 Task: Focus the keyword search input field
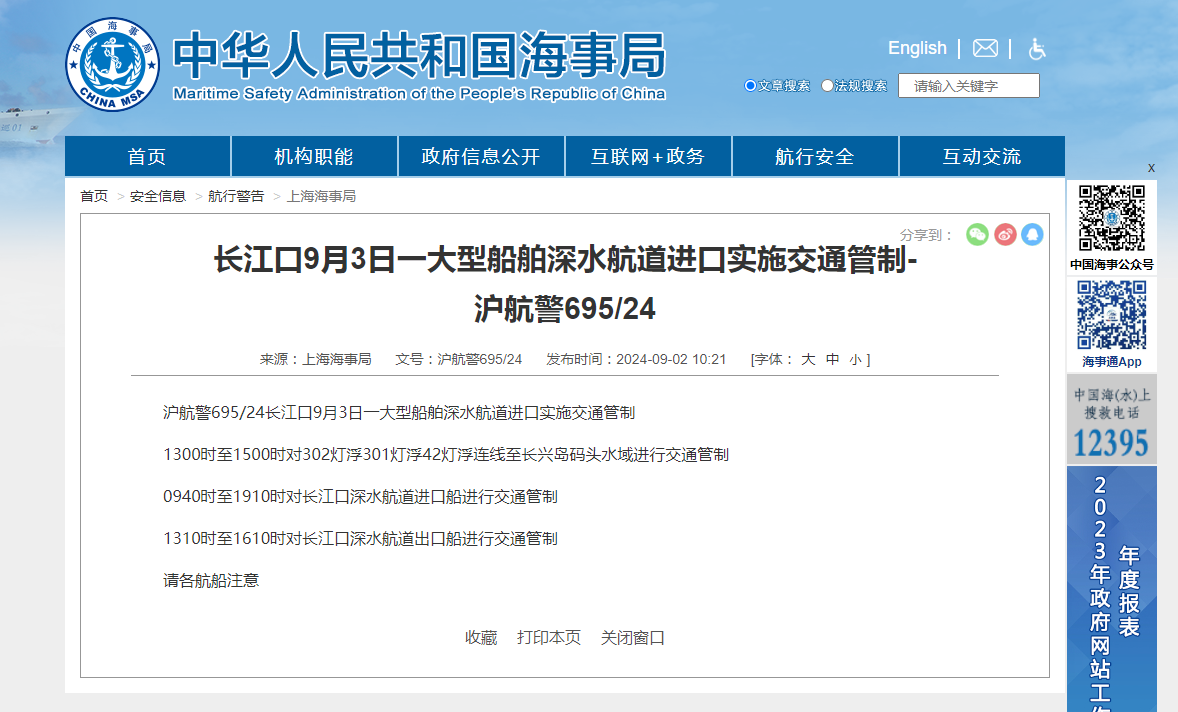click(x=968, y=86)
